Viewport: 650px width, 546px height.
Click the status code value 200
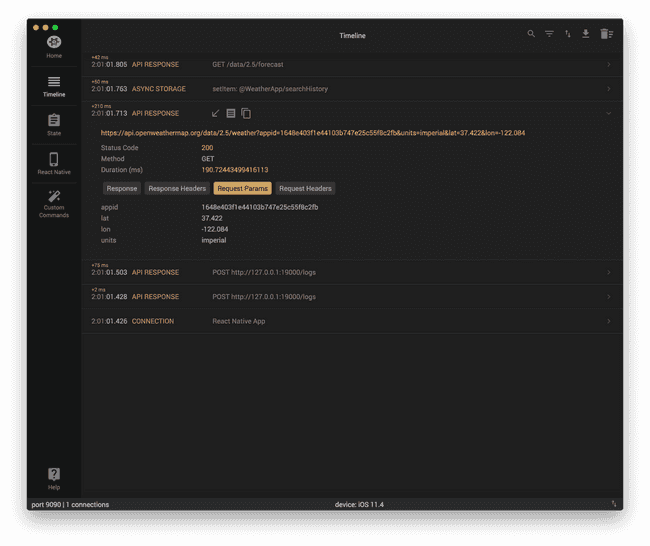(x=207, y=148)
